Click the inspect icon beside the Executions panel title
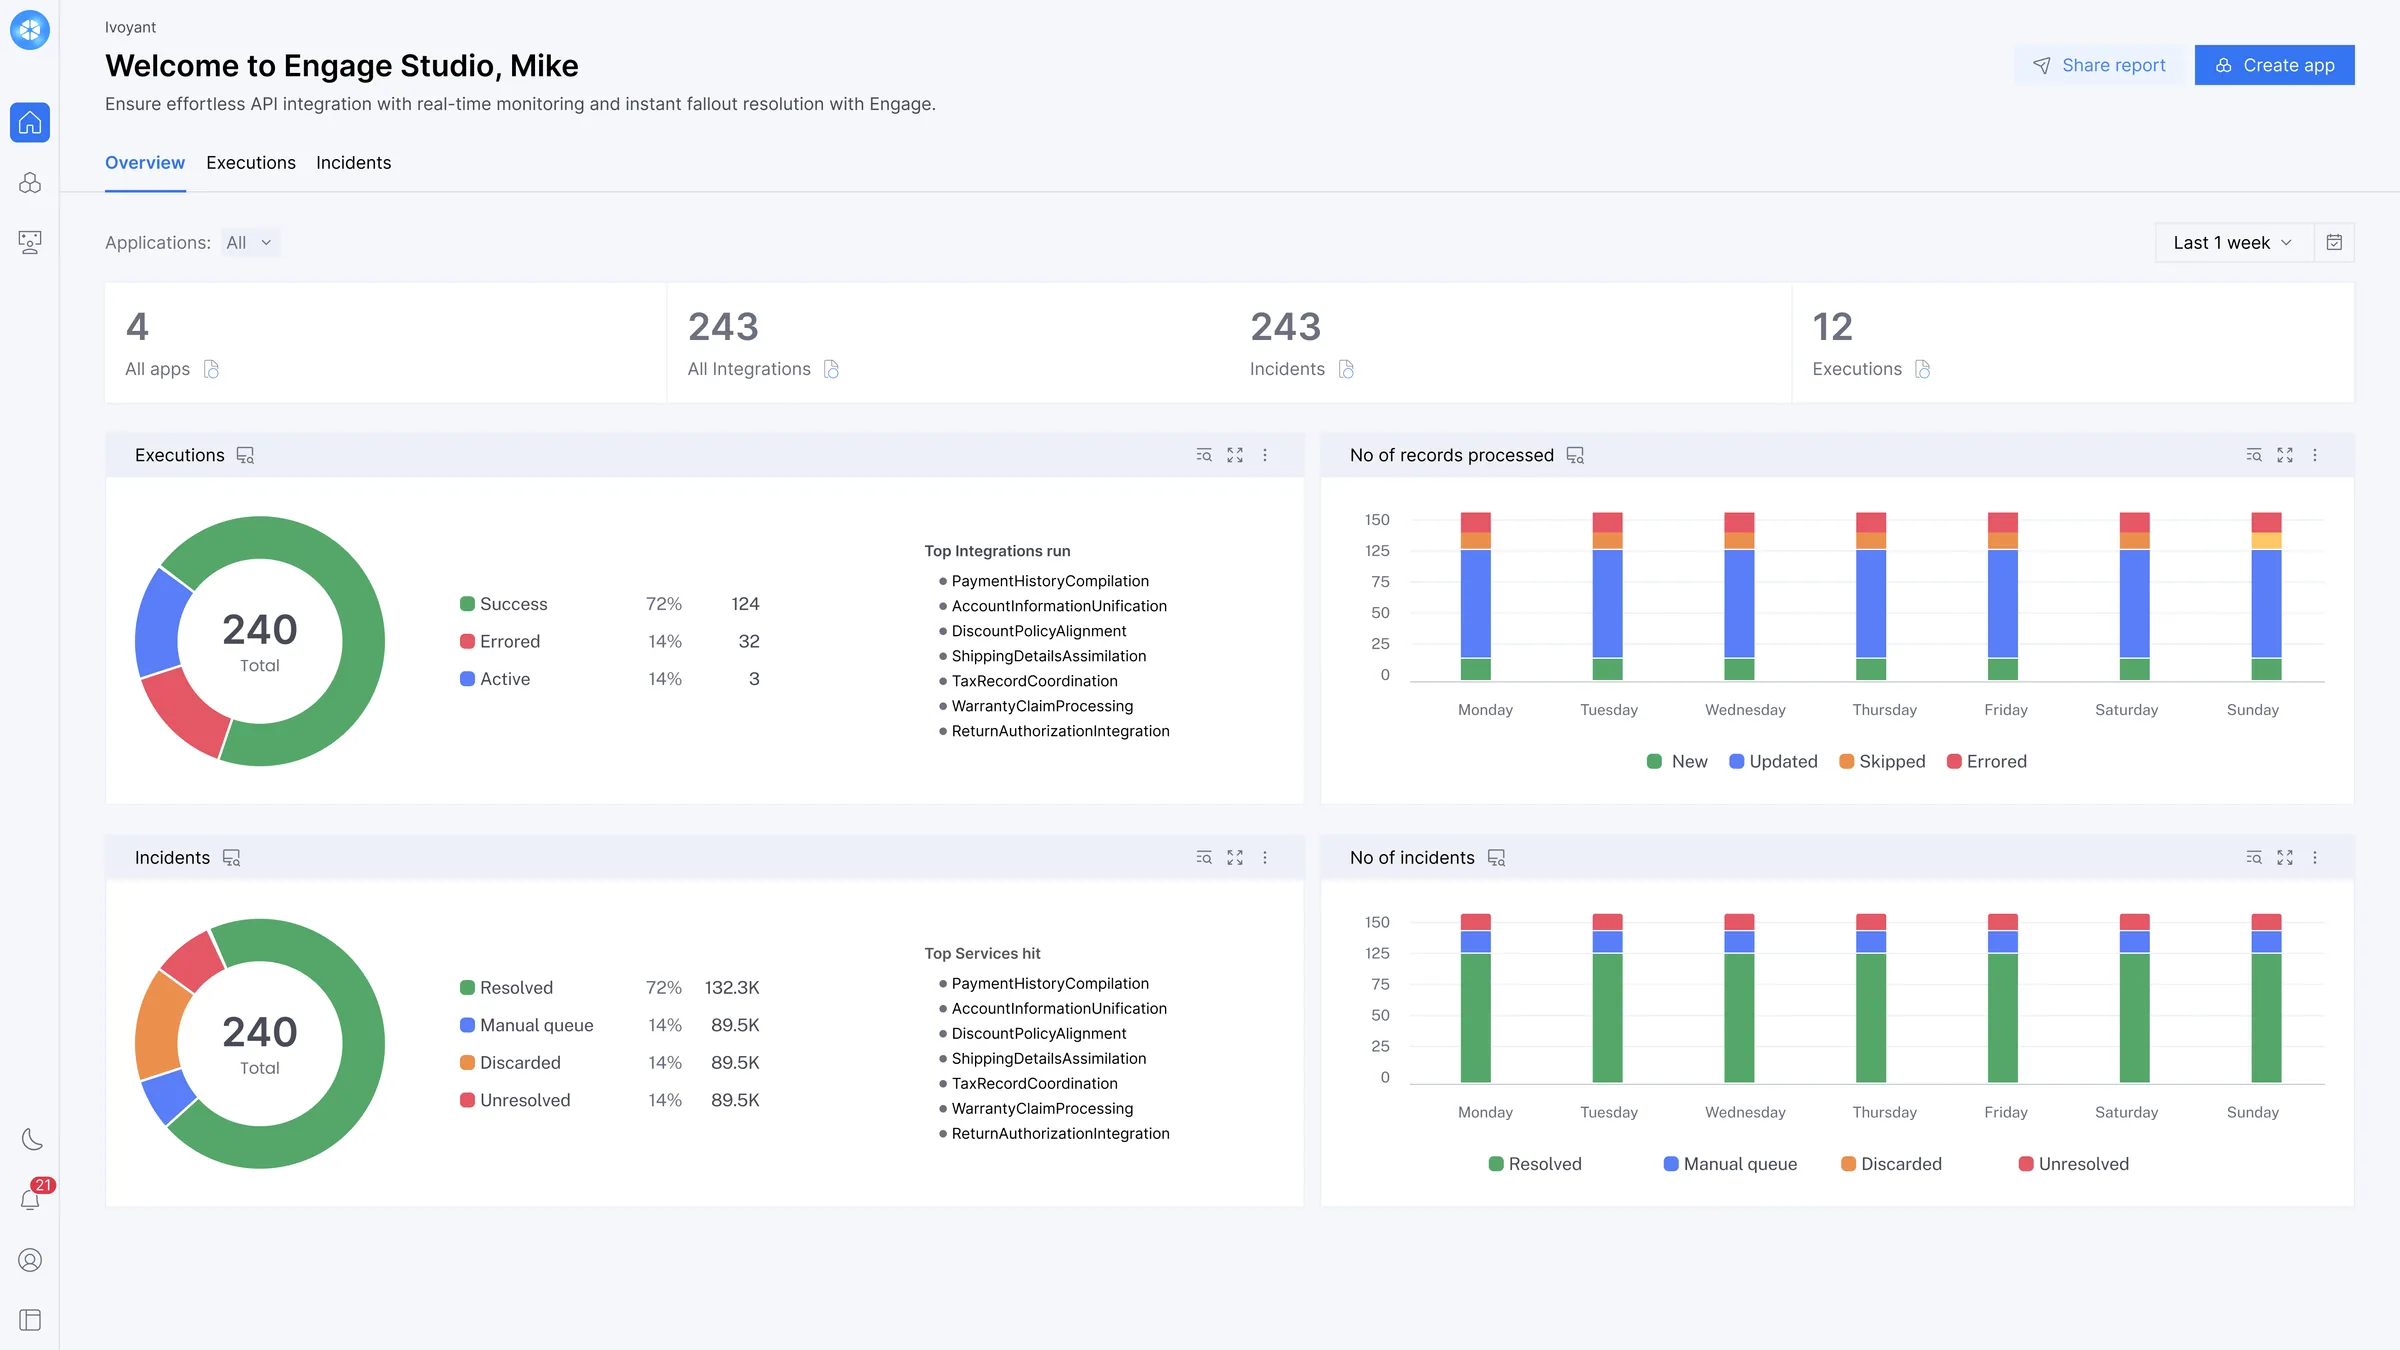The height and width of the screenshot is (1350, 2400). pyautogui.click(x=245, y=455)
